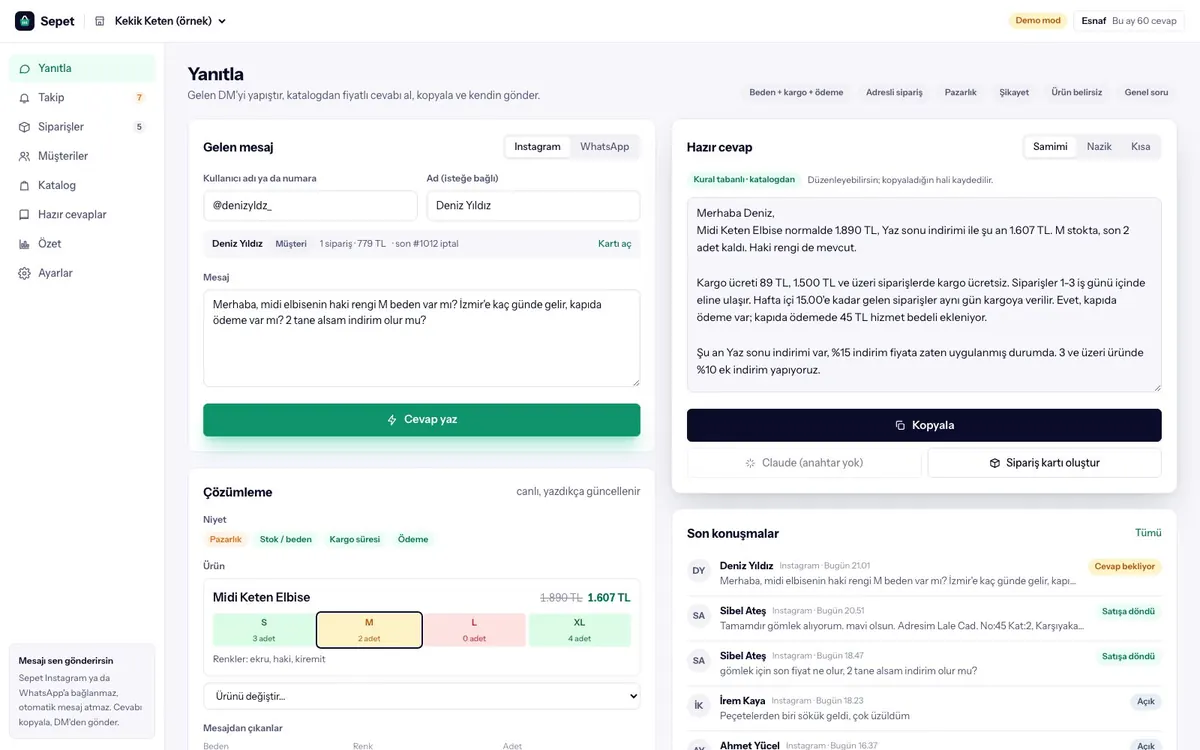This screenshot has height=750, width=1200.
Task: Open Müşteriler from the sidebar
Action: click(x=82, y=156)
